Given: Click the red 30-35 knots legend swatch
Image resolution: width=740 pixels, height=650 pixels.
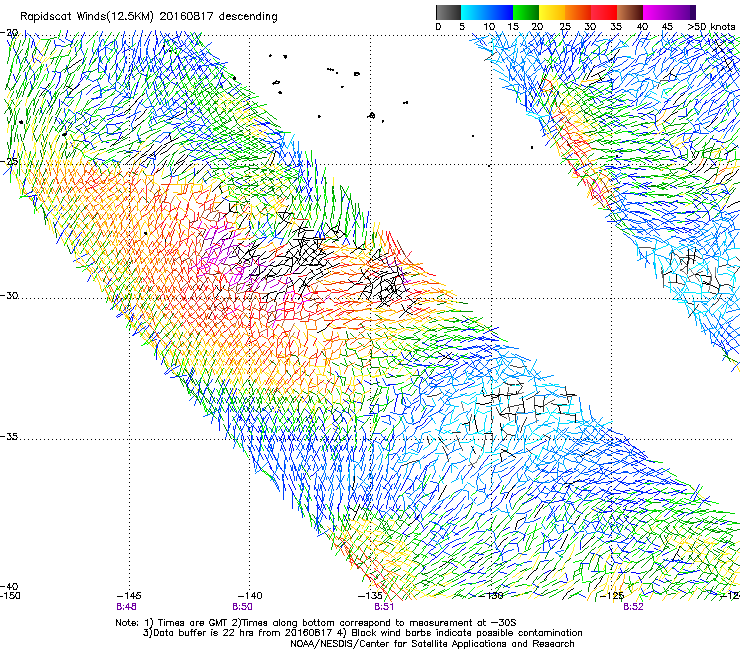Looking at the screenshot, I should 604,12.
